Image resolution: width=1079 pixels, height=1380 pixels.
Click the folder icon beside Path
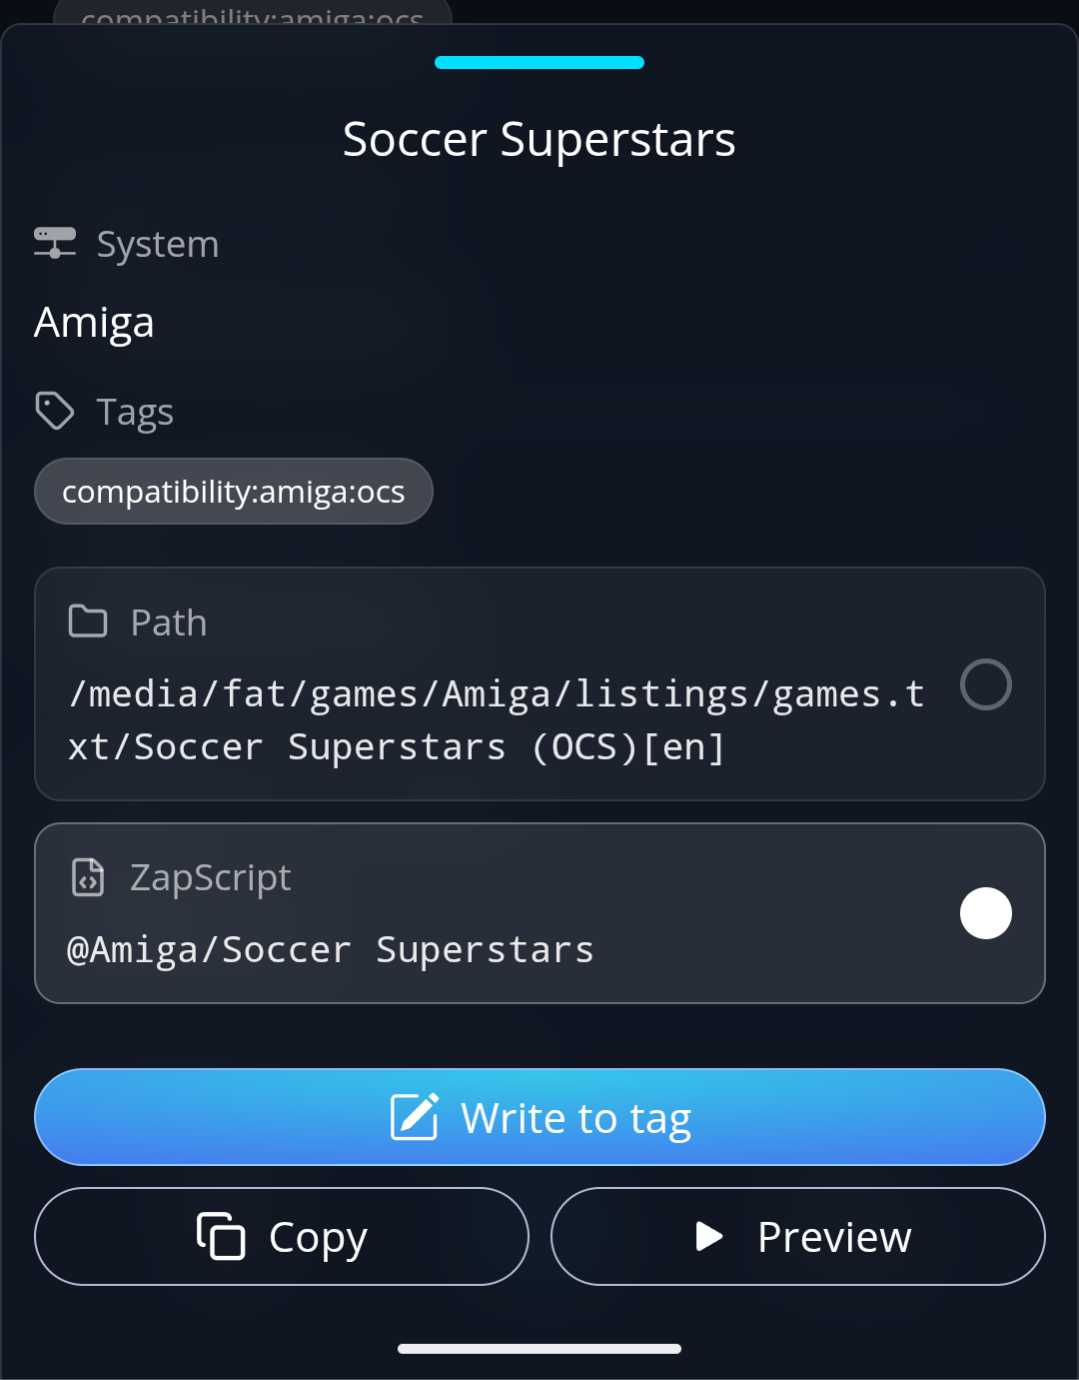tap(88, 621)
